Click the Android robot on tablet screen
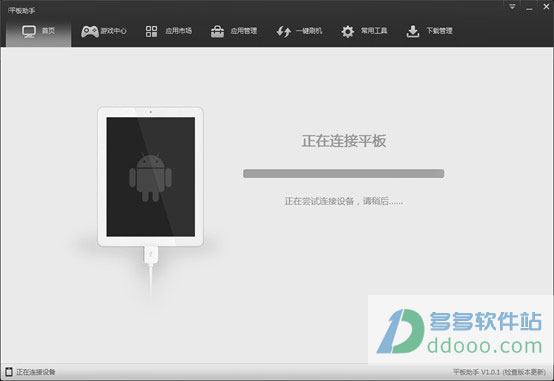This screenshot has width=554, height=381. click(x=151, y=177)
